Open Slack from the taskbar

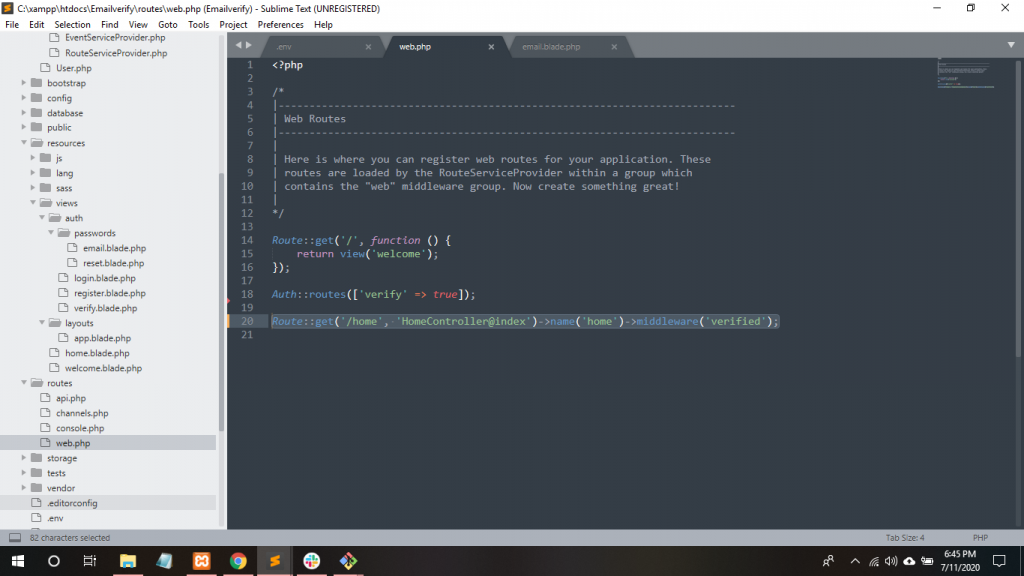pyautogui.click(x=311, y=561)
